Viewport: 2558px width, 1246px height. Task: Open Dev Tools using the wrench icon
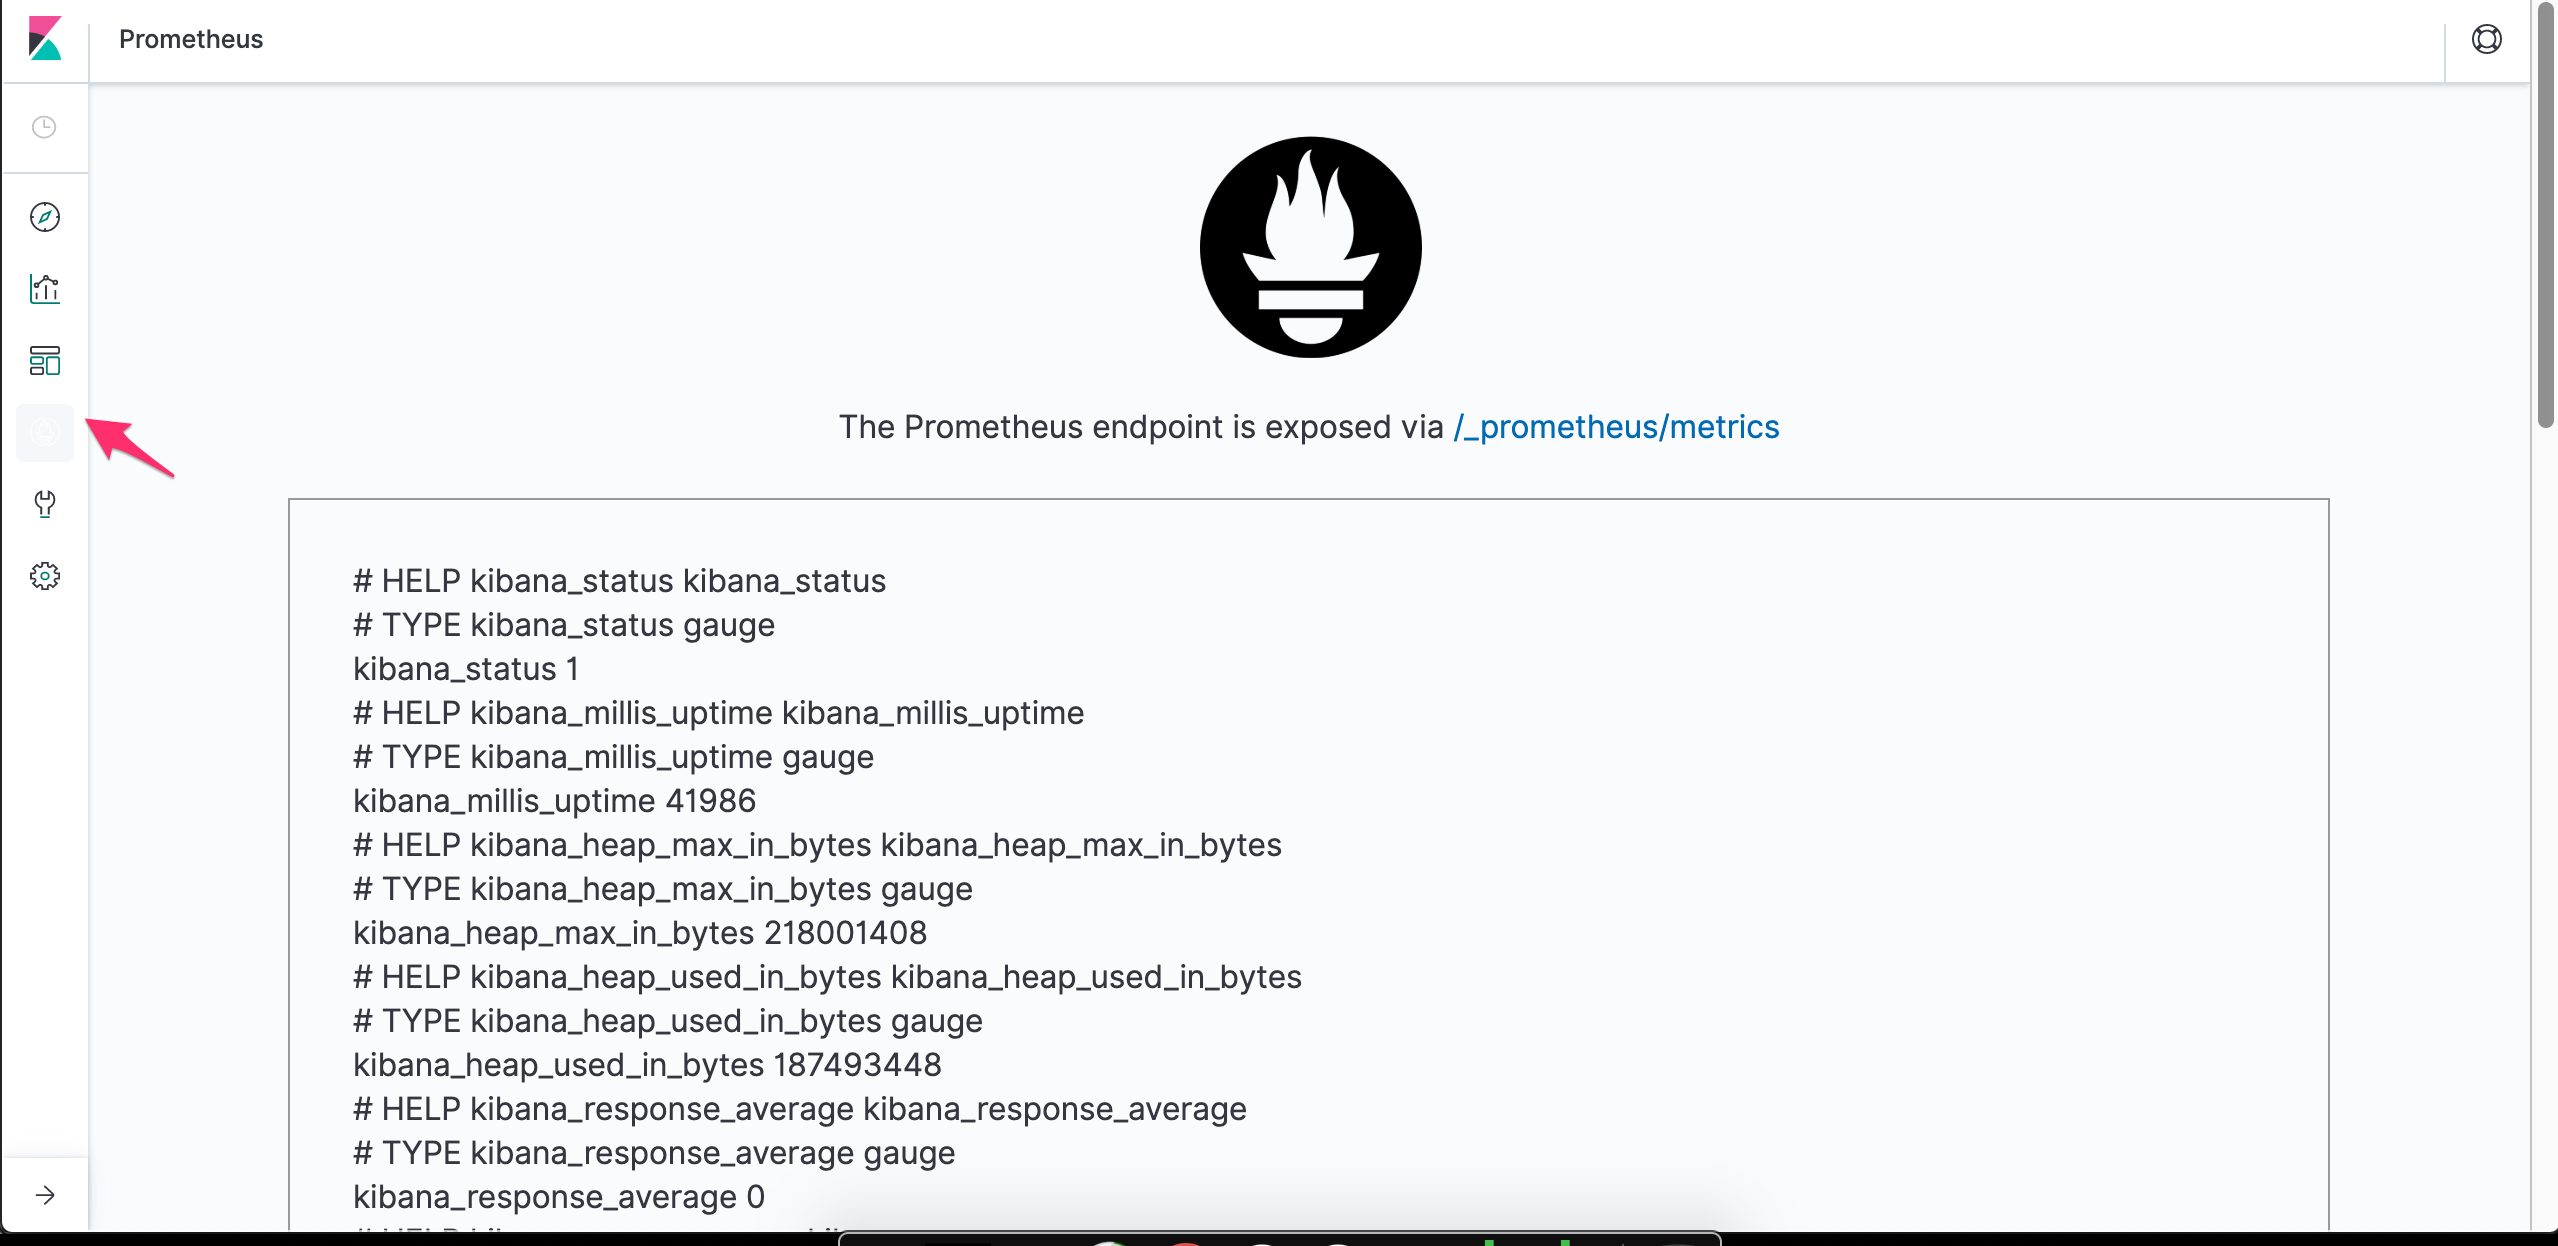tap(45, 504)
